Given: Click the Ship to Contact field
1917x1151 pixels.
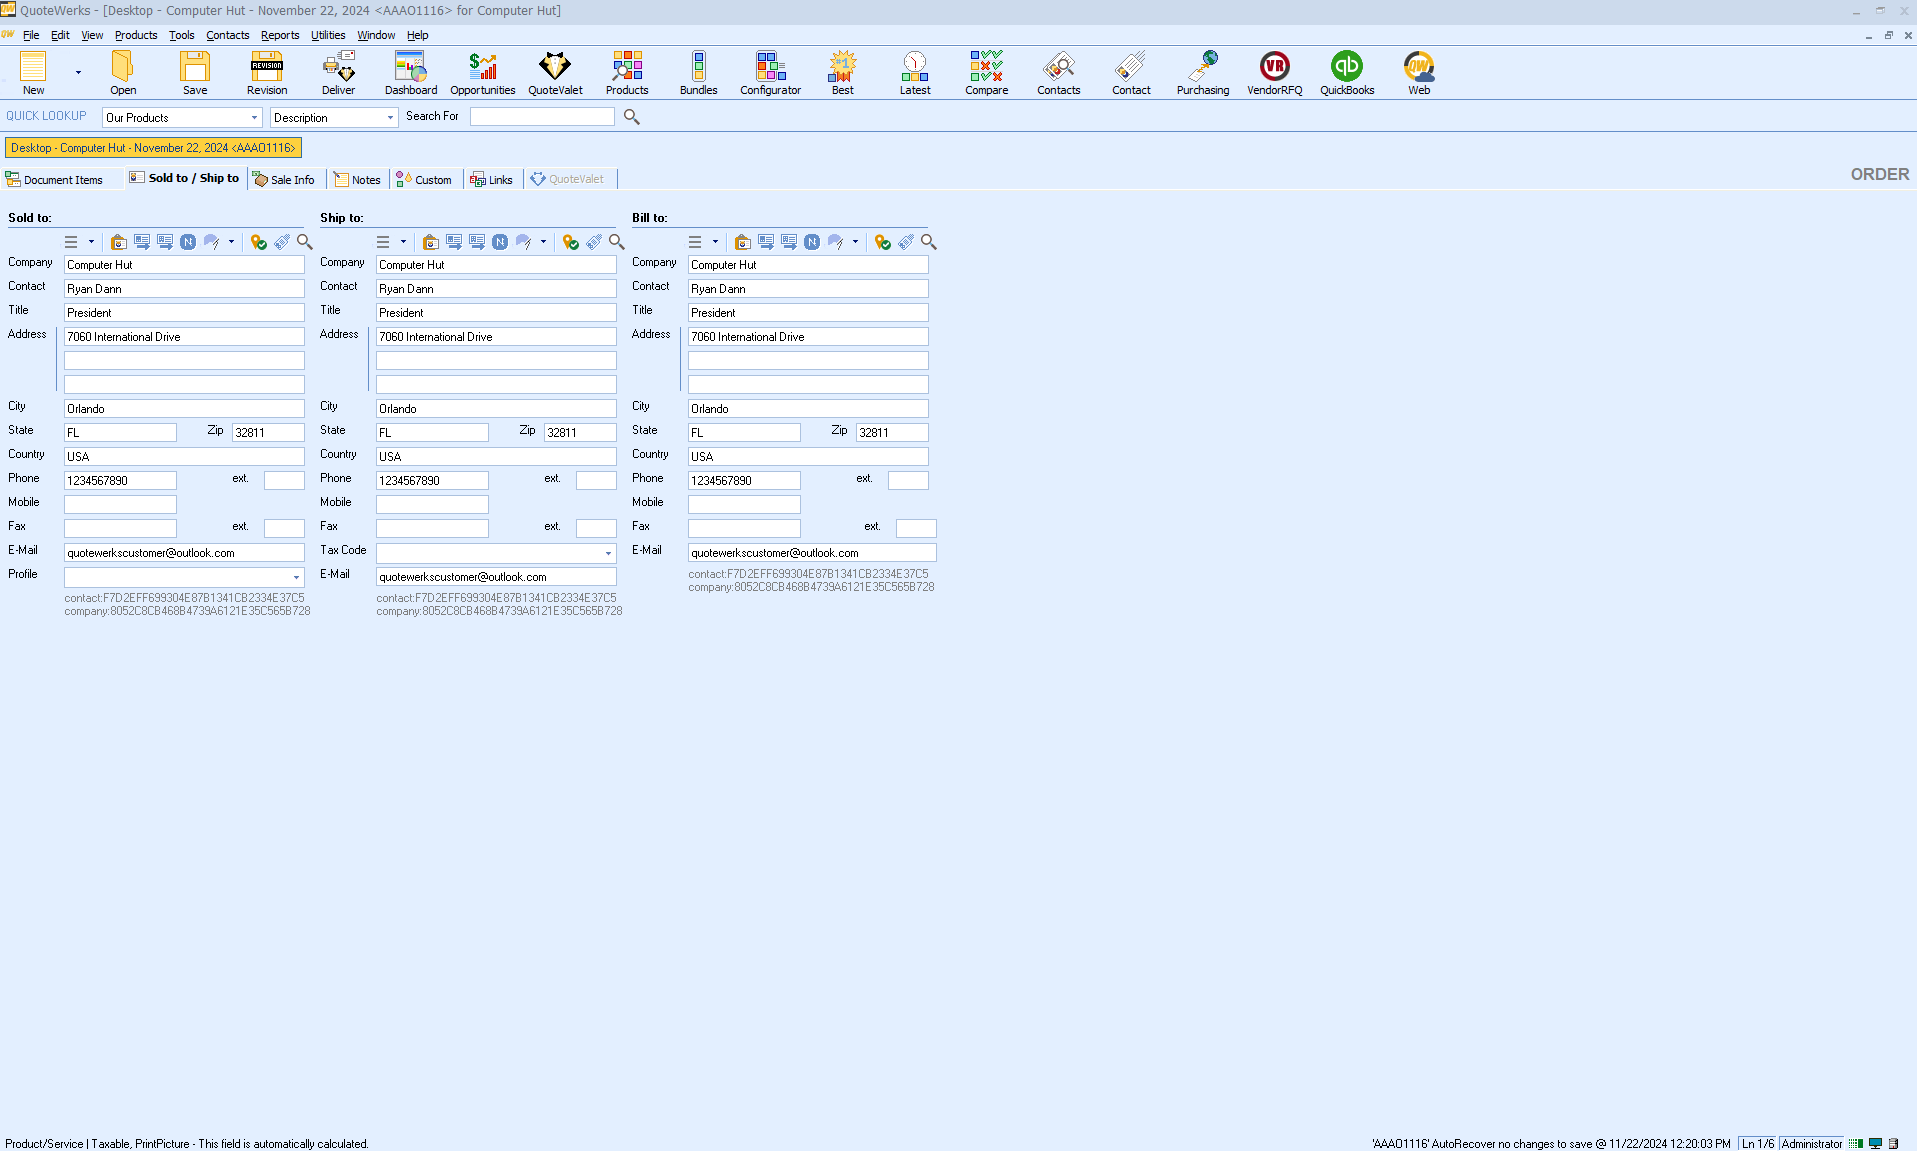Looking at the screenshot, I should [x=496, y=289].
